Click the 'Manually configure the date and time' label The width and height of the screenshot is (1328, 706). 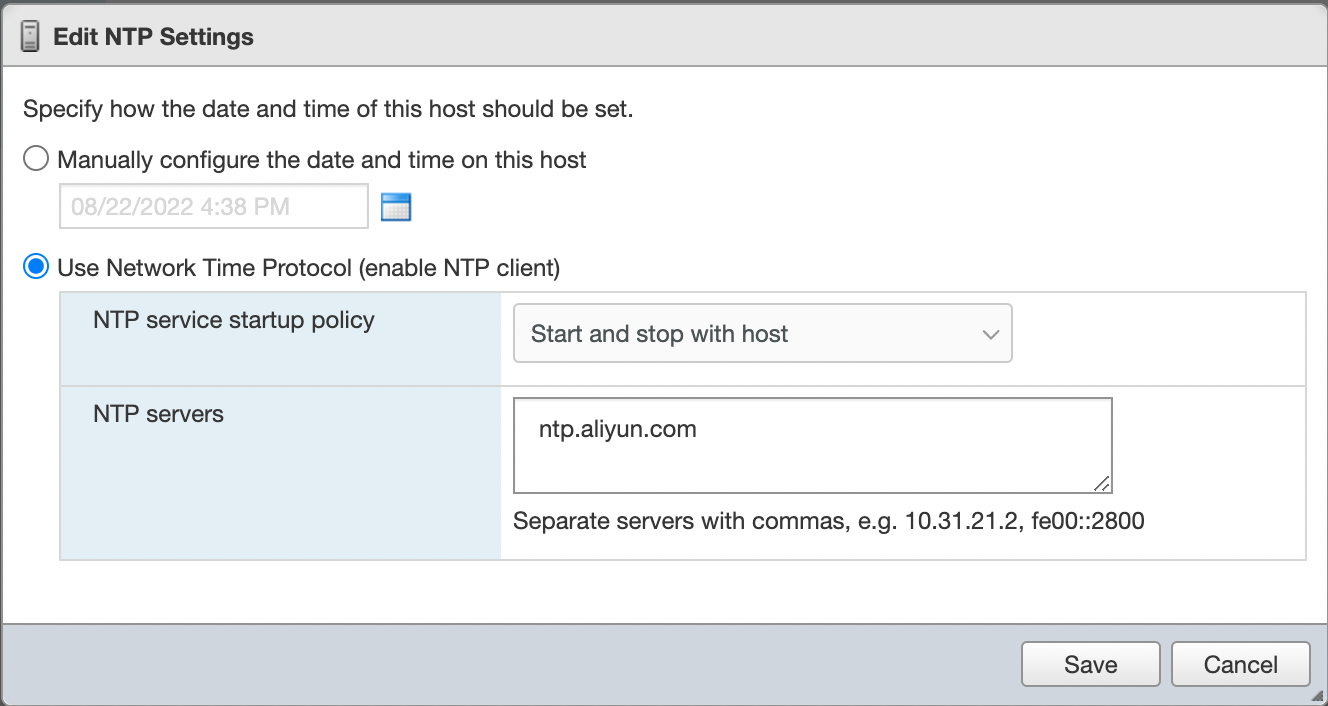[322, 159]
